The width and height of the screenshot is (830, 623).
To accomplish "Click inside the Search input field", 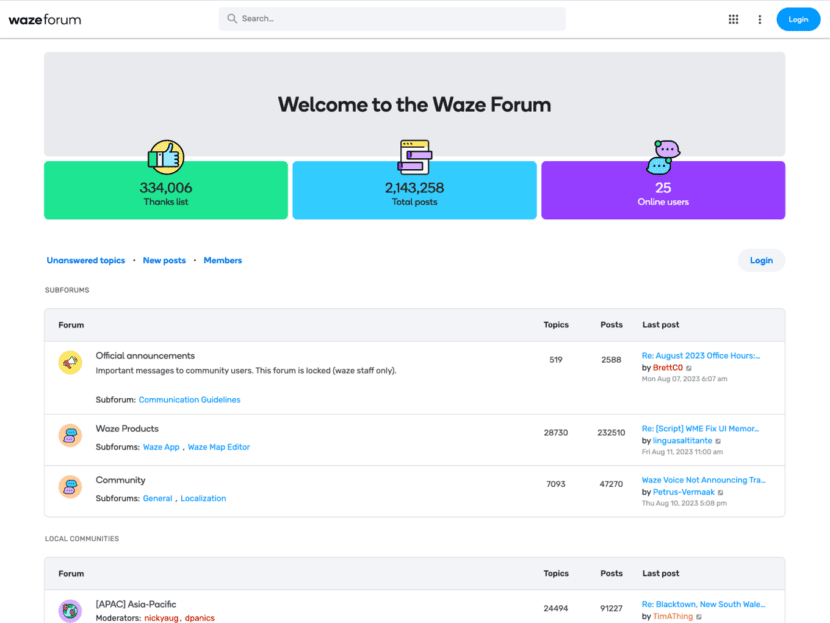I will pyautogui.click(x=390, y=18).
